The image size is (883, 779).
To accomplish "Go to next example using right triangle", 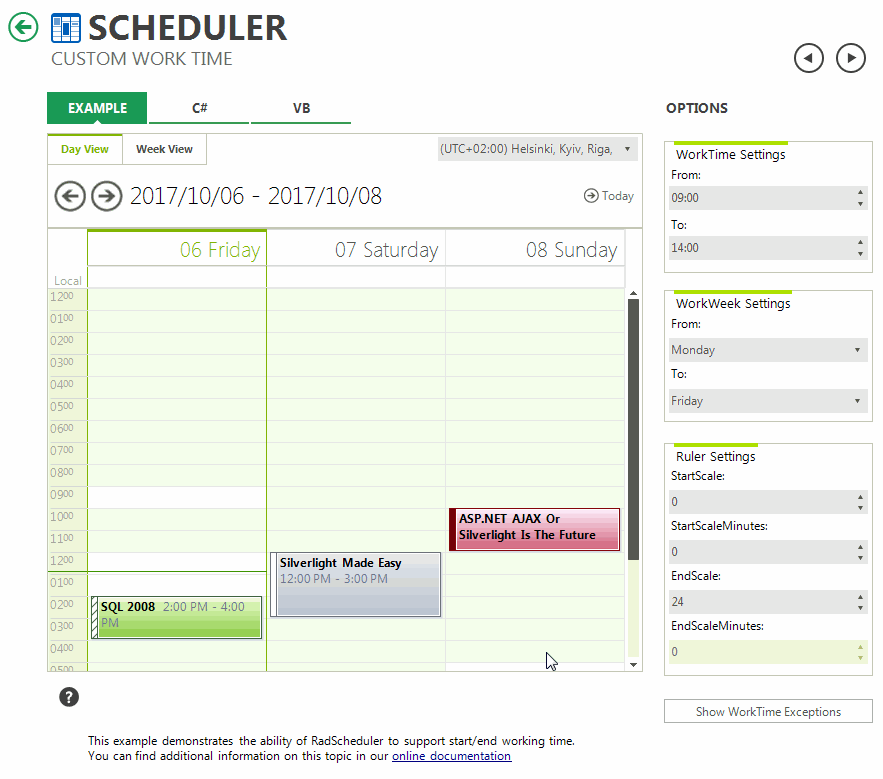I will pyautogui.click(x=850, y=59).
